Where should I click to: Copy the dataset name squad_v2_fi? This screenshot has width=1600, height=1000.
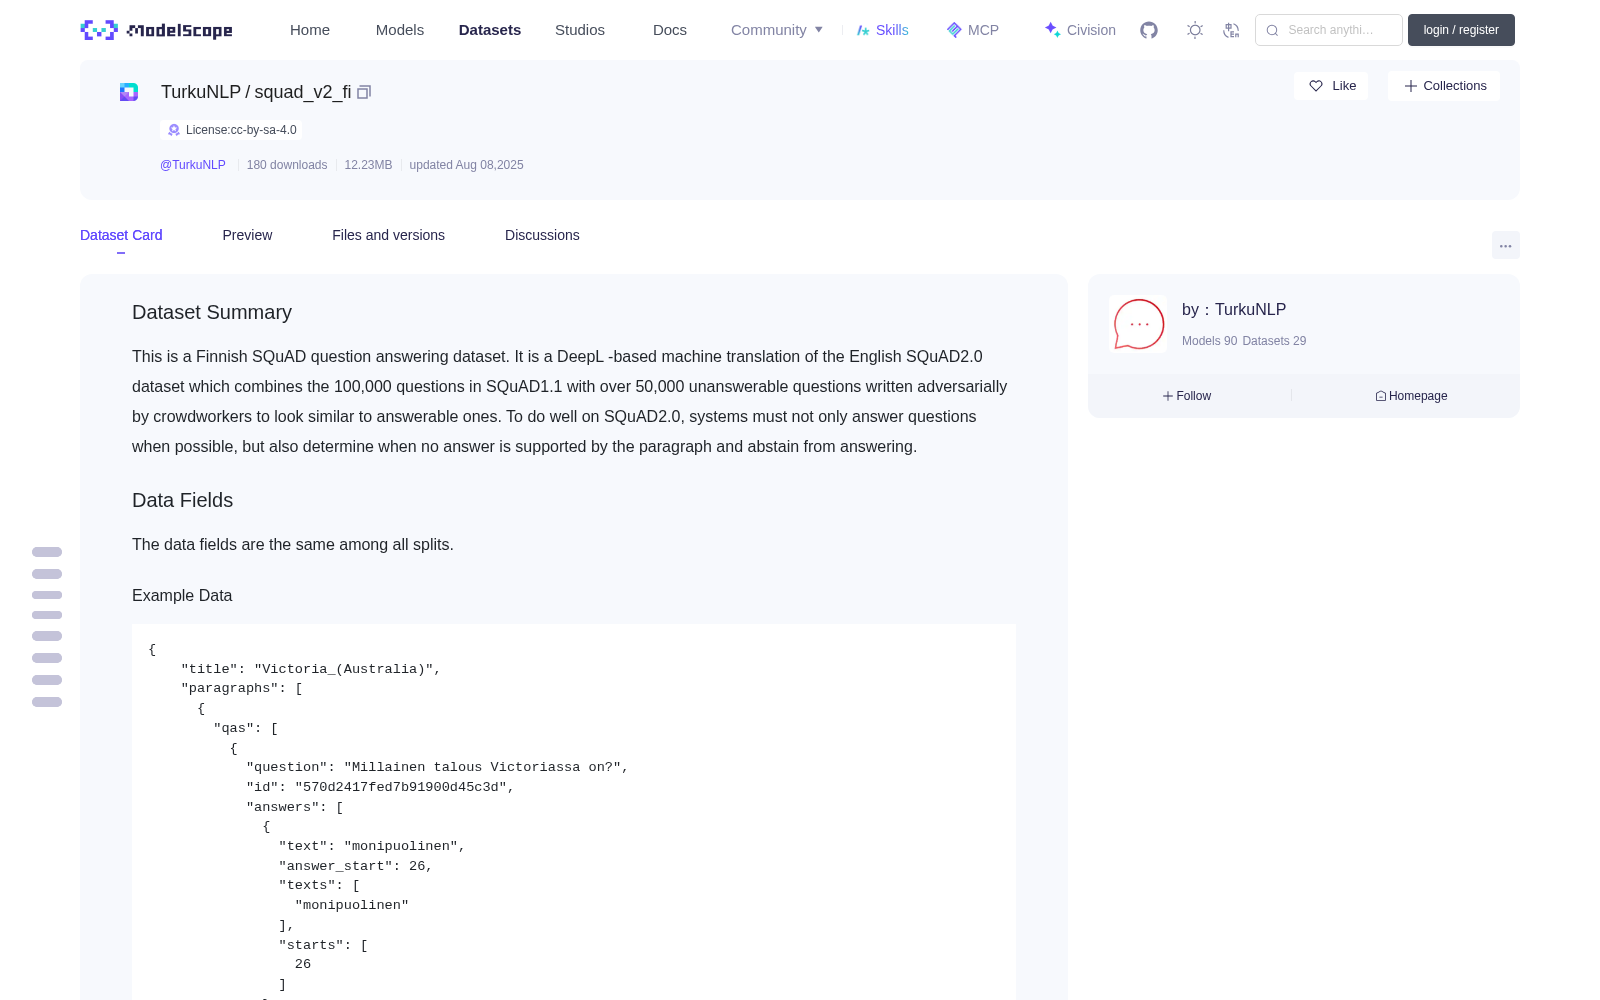[364, 92]
